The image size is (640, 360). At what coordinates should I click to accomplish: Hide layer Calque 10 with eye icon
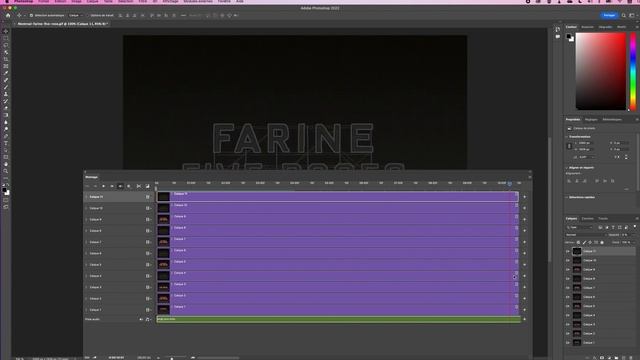[568, 260]
